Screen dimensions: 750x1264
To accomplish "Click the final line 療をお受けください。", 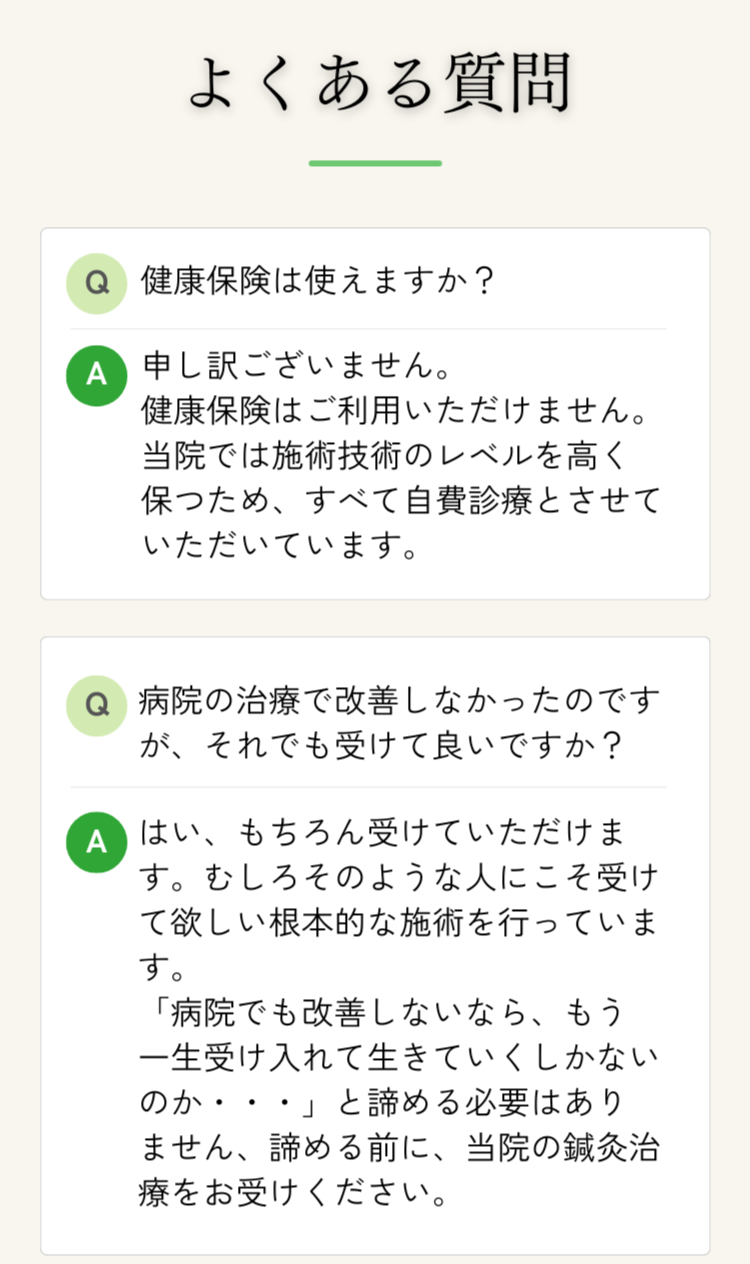I will click(x=291, y=1194).
